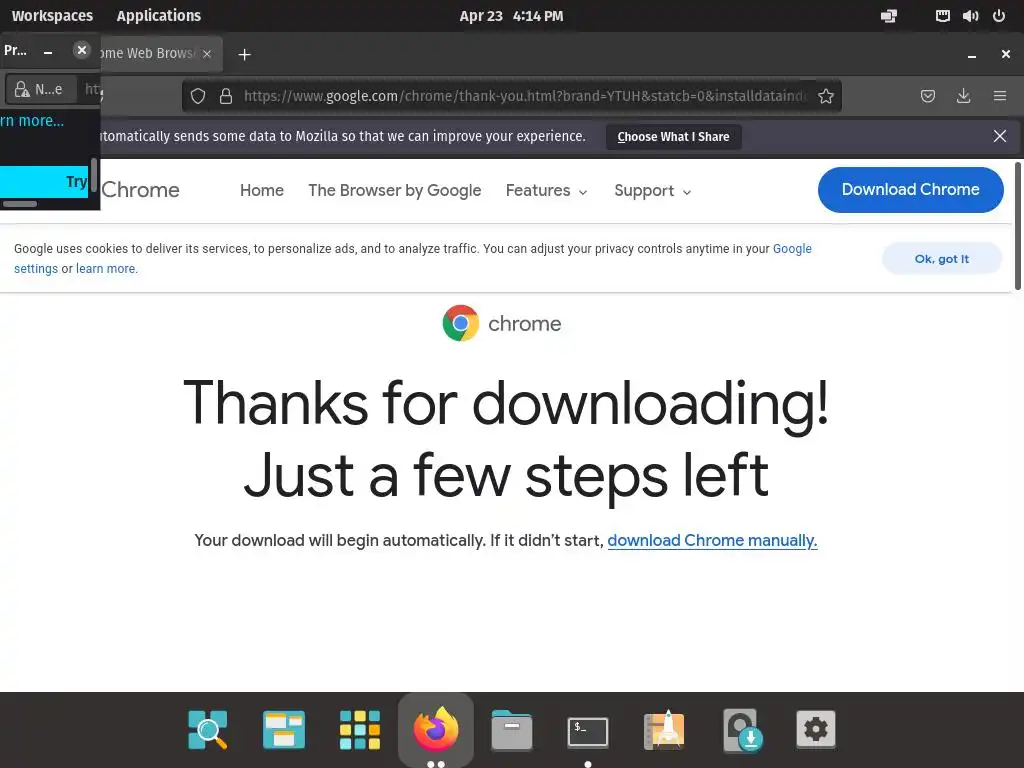Open Pop!_Shop rocket icon in dock
The image size is (1024, 768).
coord(664,729)
